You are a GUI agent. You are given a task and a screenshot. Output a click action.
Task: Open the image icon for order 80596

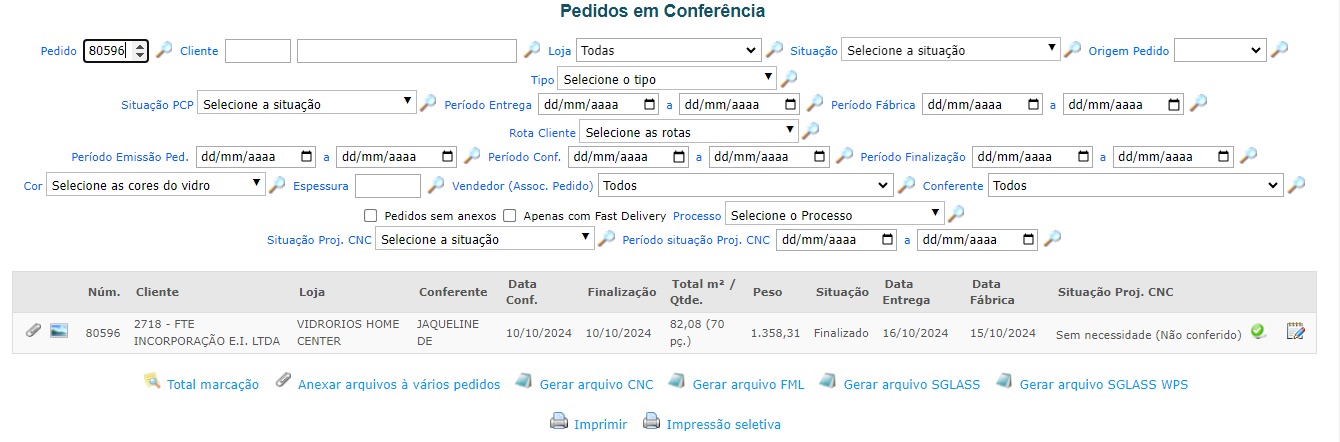59,331
